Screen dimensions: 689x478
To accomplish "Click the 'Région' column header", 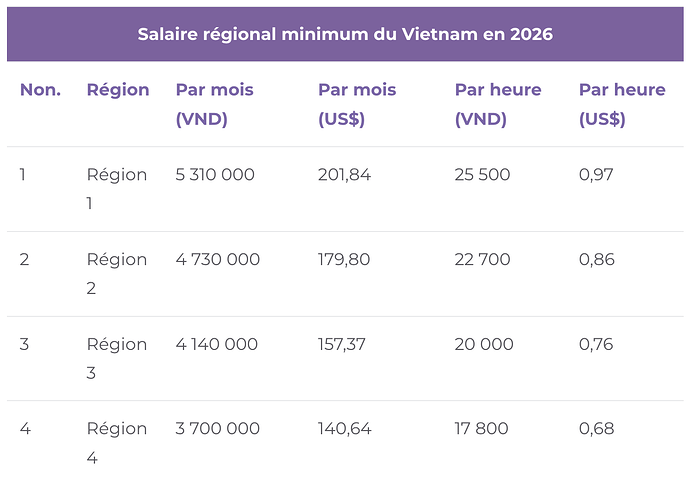I will click(x=118, y=90).
